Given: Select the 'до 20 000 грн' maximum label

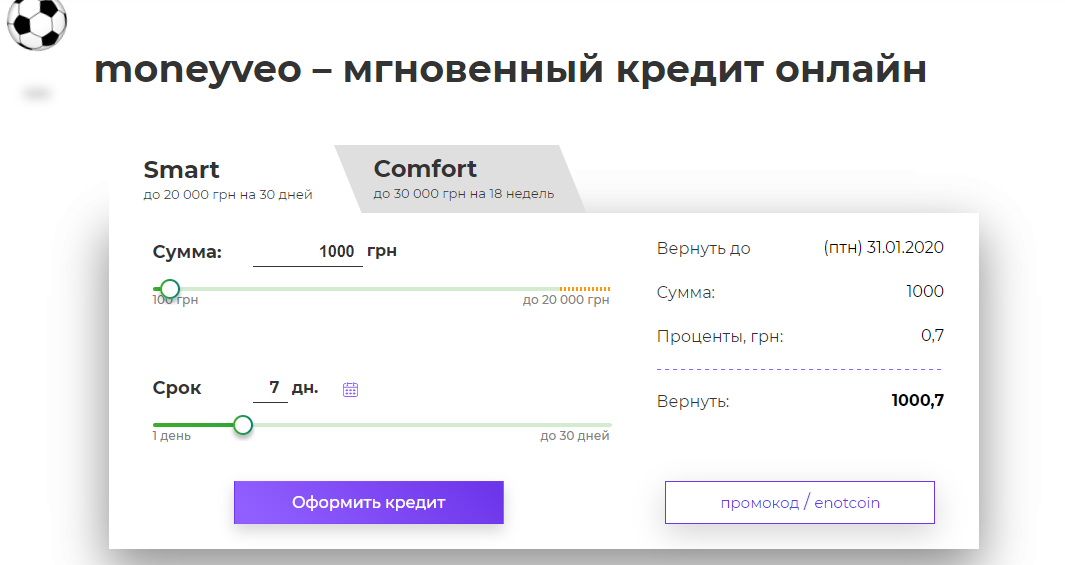Looking at the screenshot, I should pos(565,300).
